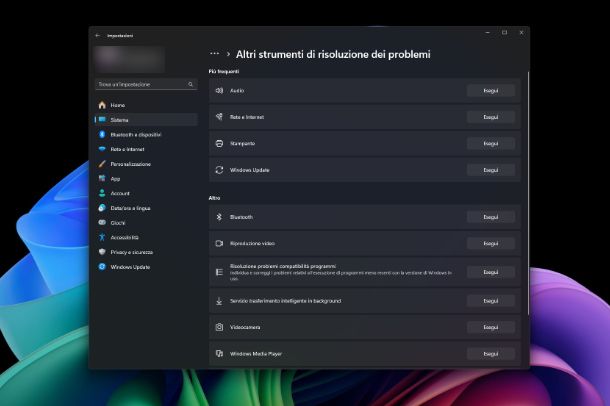Click the Rete e Internet troubleshooter icon
Viewport: 610px width, 406px height.
(x=219, y=117)
